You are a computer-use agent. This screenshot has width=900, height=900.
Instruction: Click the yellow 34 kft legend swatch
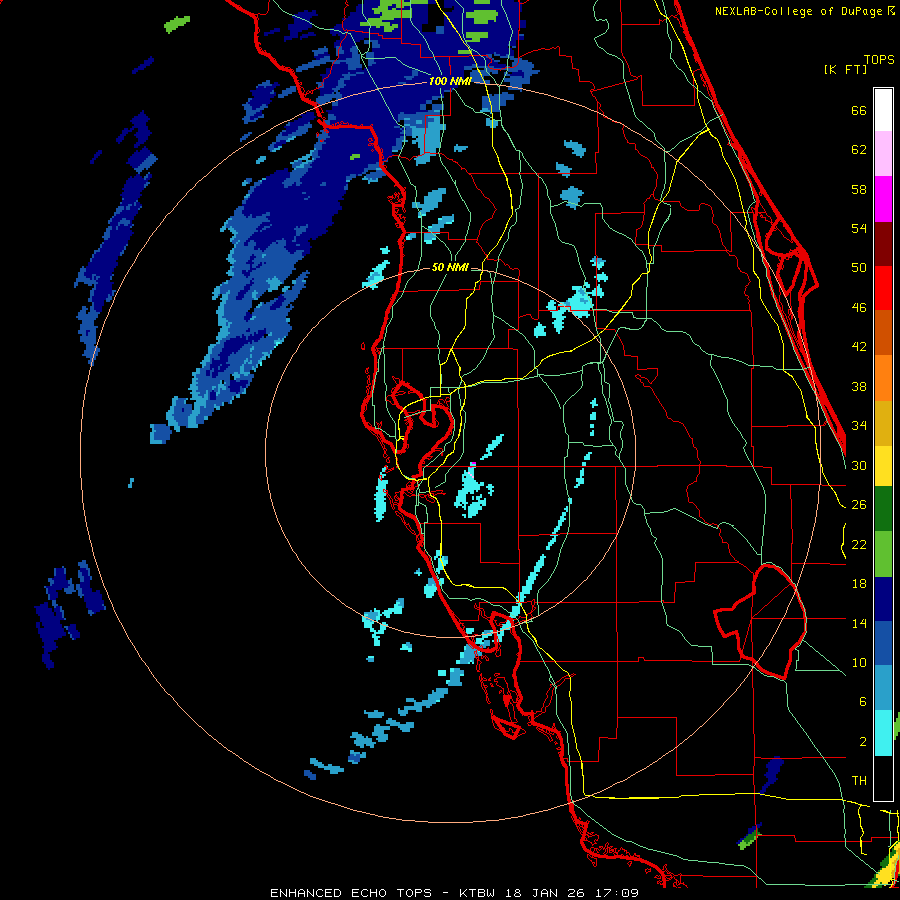[x=883, y=465]
